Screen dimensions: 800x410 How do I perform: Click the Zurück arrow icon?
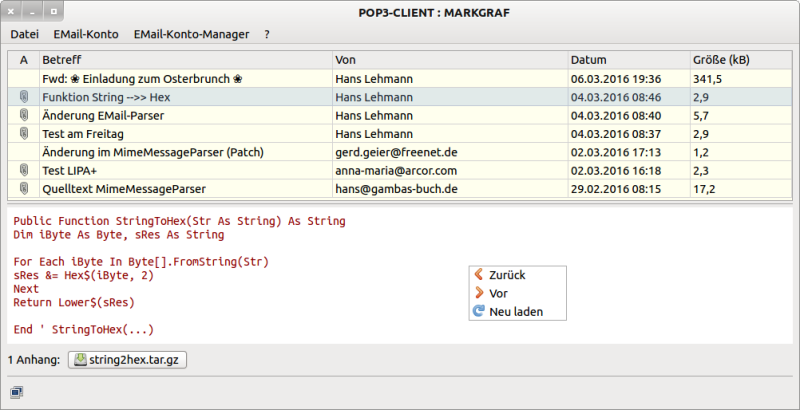(x=478, y=275)
